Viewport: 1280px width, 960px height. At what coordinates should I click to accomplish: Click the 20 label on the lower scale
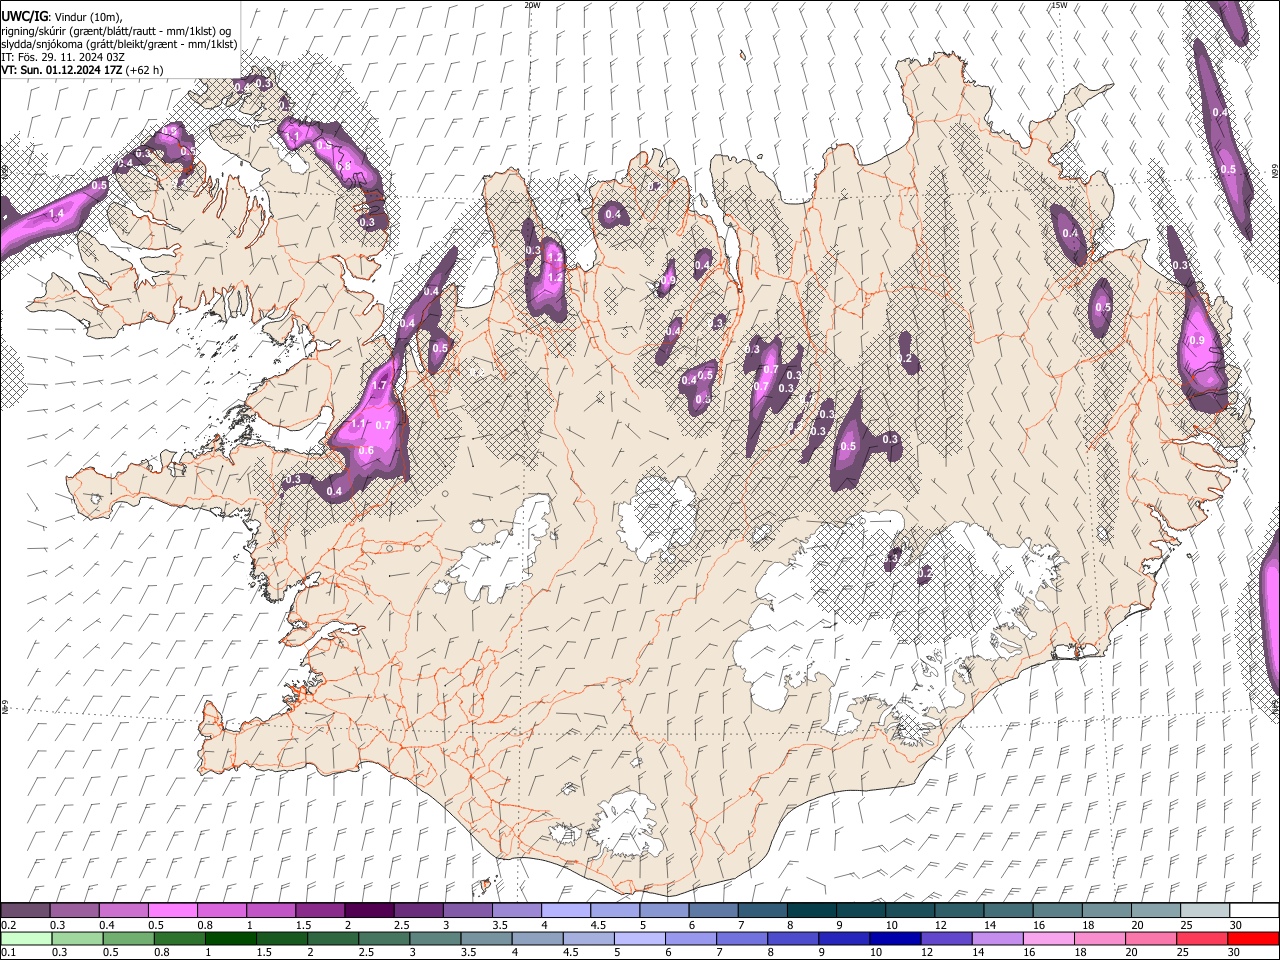1132,952
